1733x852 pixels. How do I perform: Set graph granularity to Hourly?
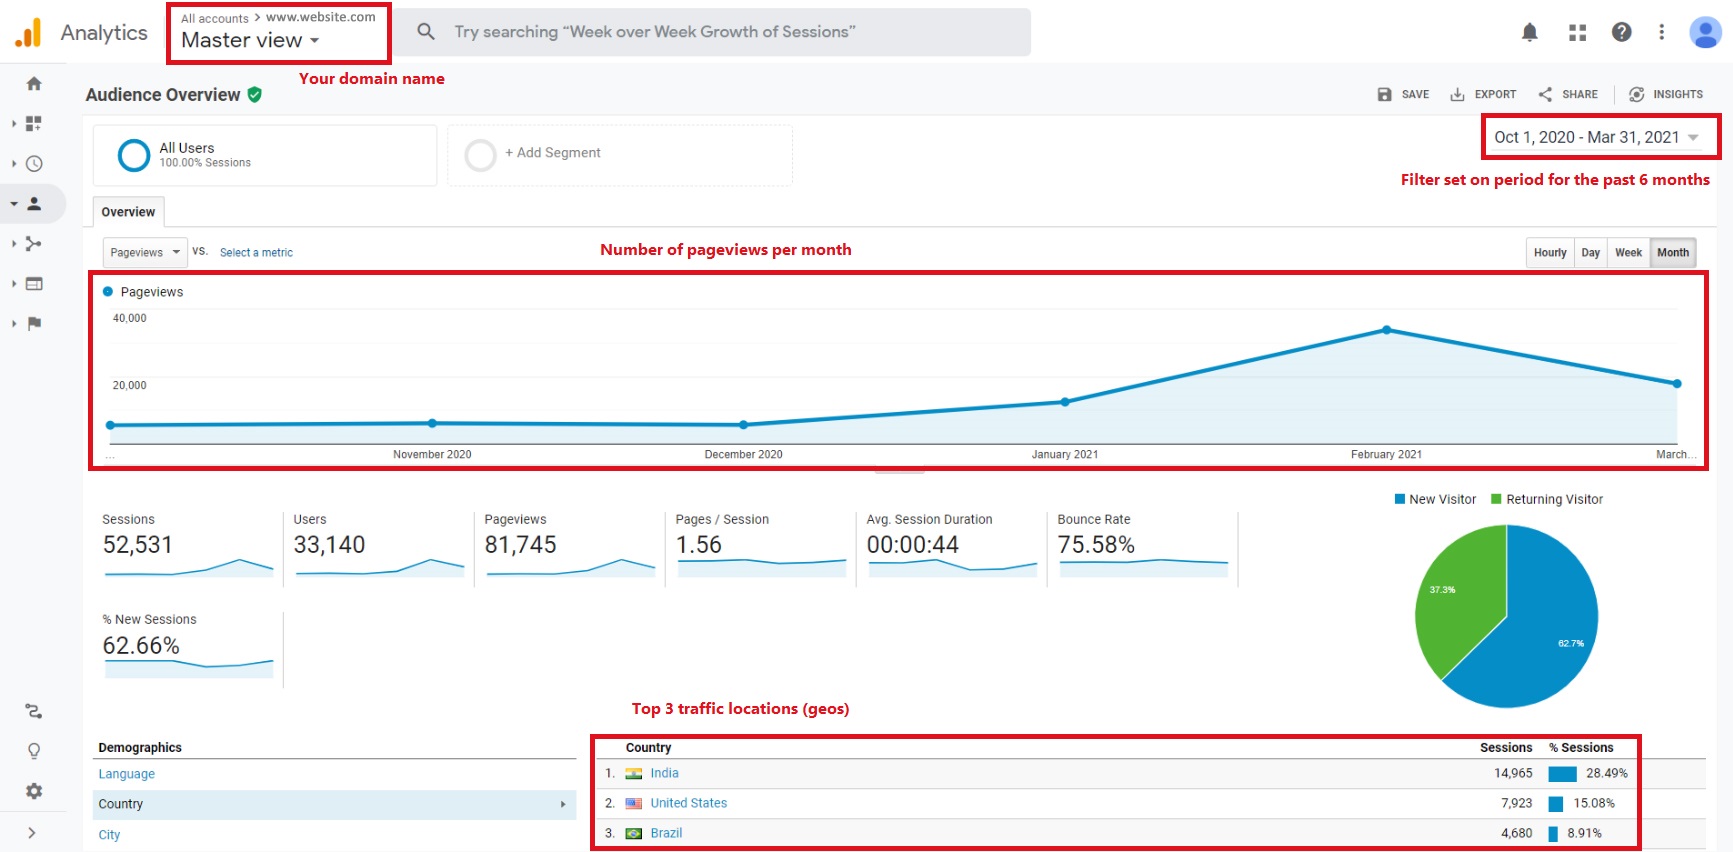coord(1549,253)
